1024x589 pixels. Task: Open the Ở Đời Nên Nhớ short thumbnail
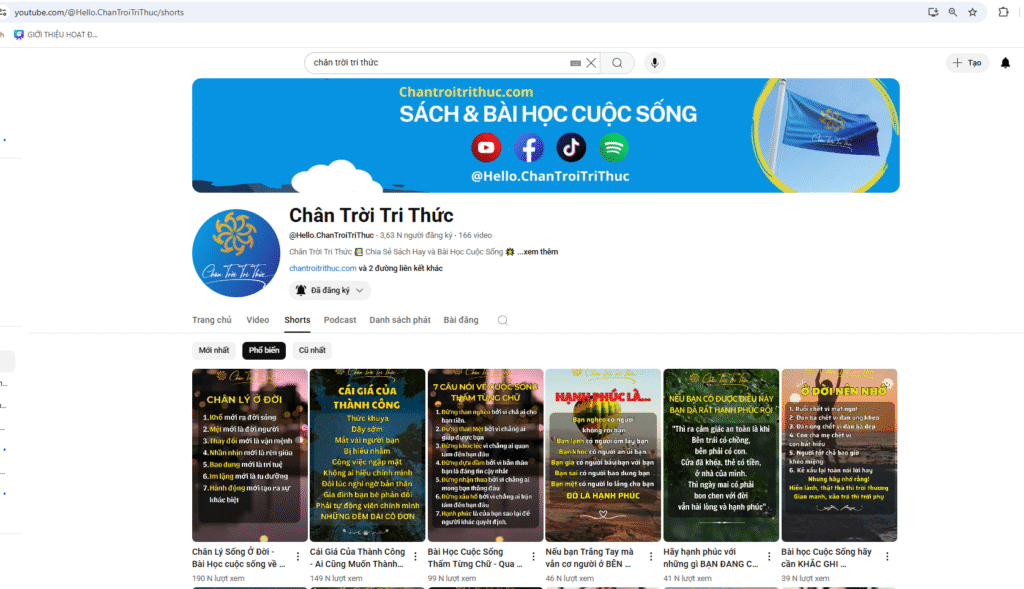pos(839,455)
